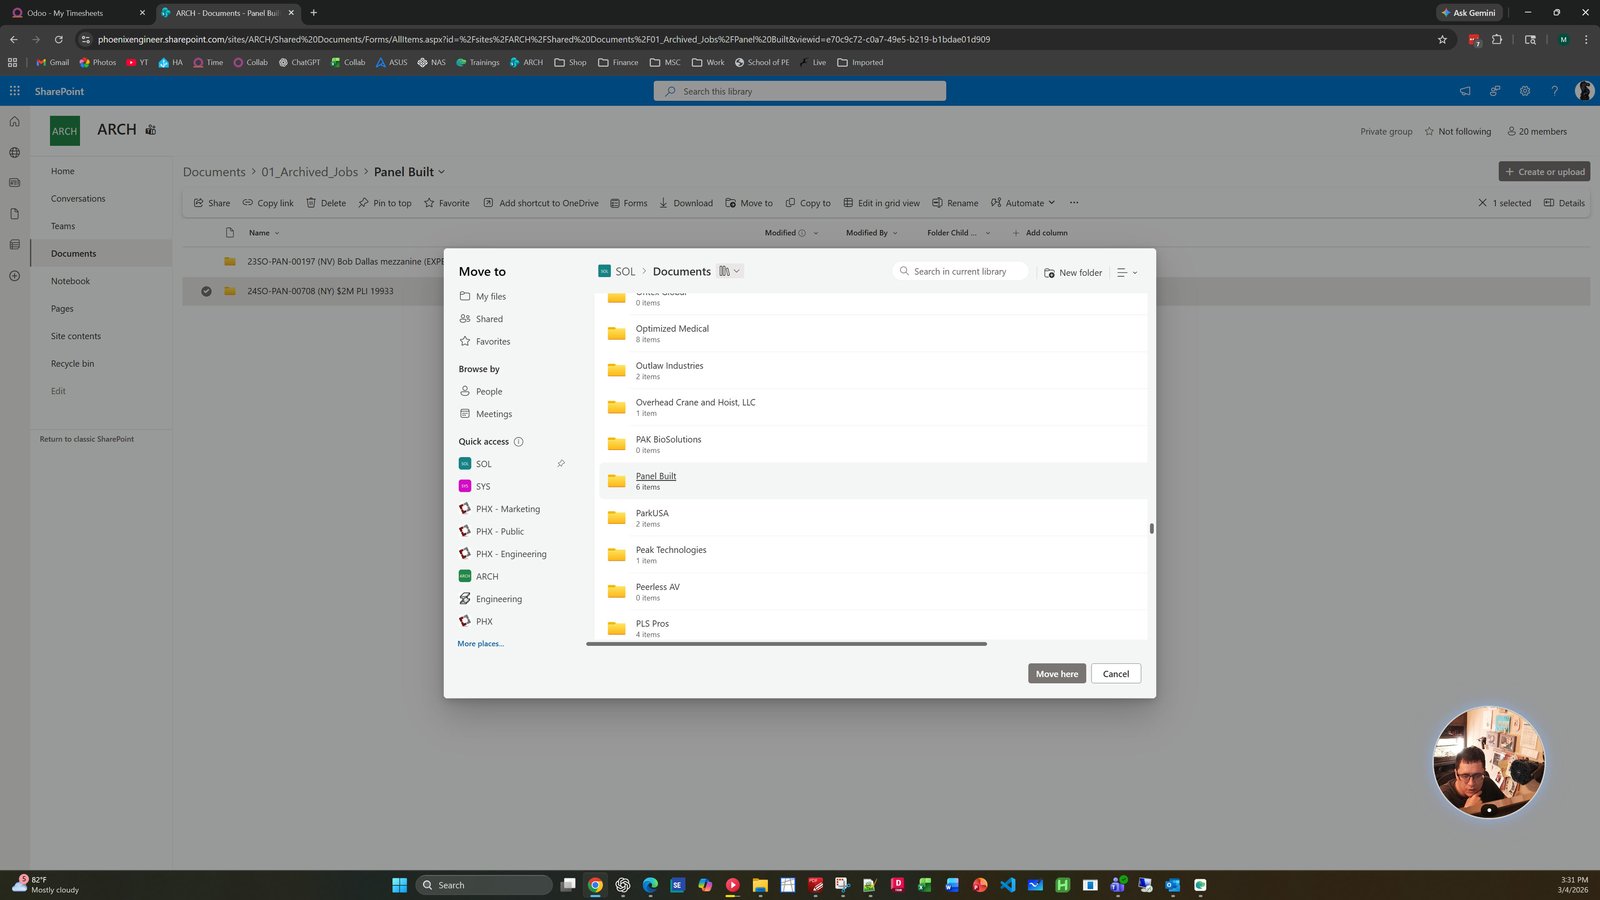The image size is (1600, 900).
Task: Click Move here button
Action: pyautogui.click(x=1056, y=674)
